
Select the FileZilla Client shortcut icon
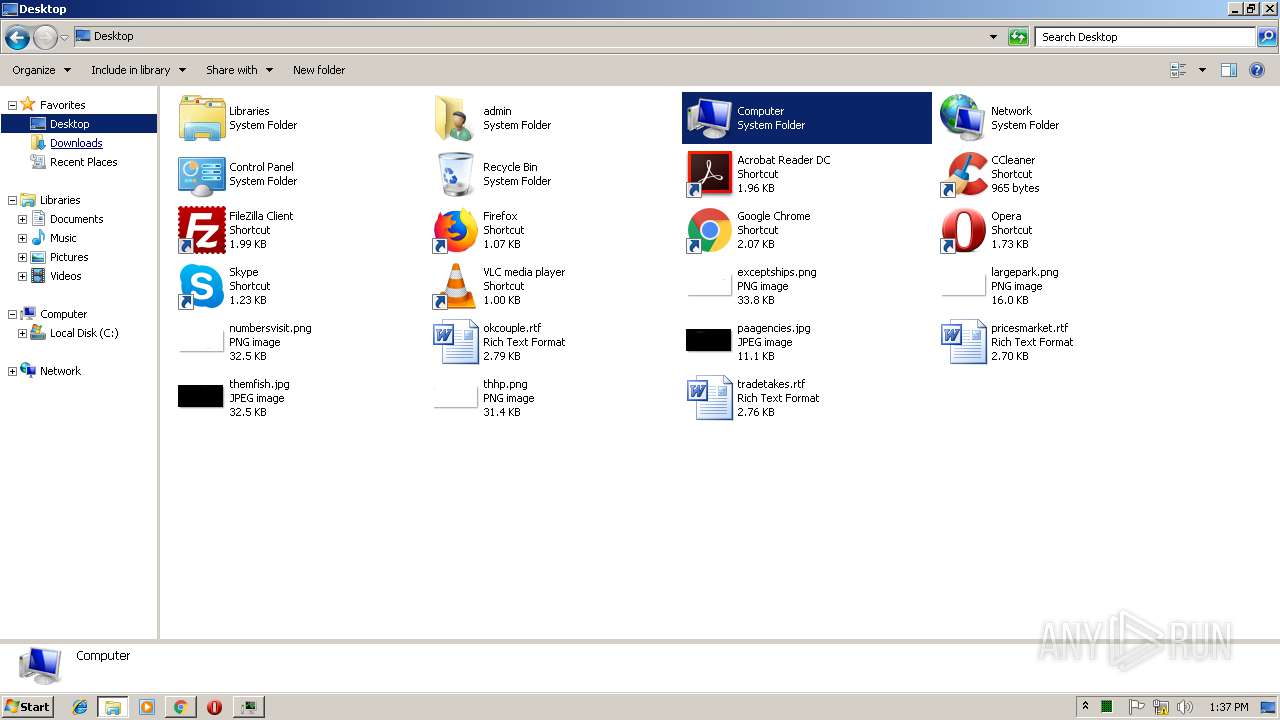click(202, 230)
